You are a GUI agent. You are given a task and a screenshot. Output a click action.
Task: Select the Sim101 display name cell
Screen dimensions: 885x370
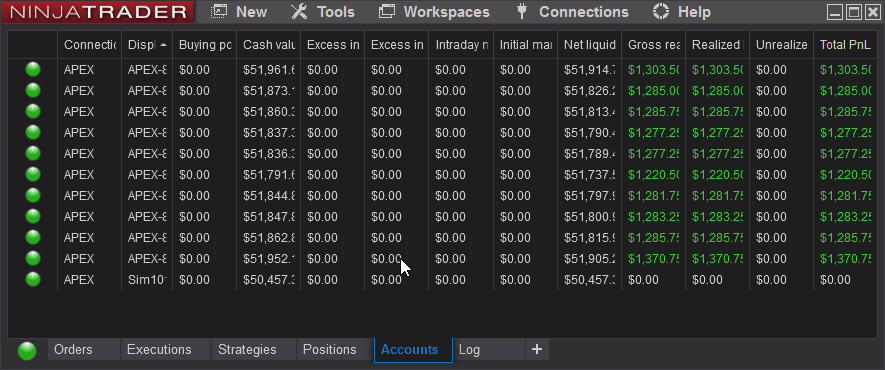tap(147, 280)
